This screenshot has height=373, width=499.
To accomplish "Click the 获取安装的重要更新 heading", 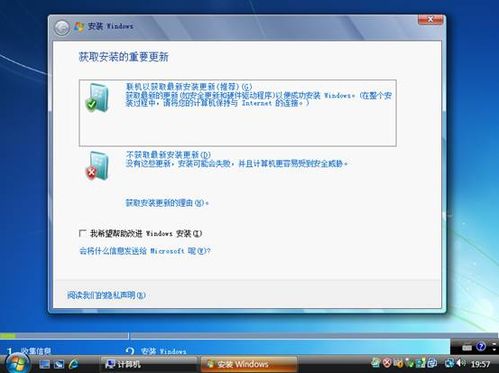I will pos(124,57).
